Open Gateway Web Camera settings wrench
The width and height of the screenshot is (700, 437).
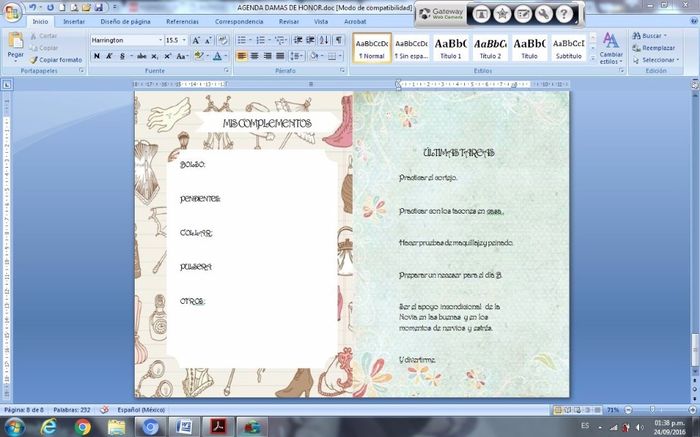tap(543, 14)
